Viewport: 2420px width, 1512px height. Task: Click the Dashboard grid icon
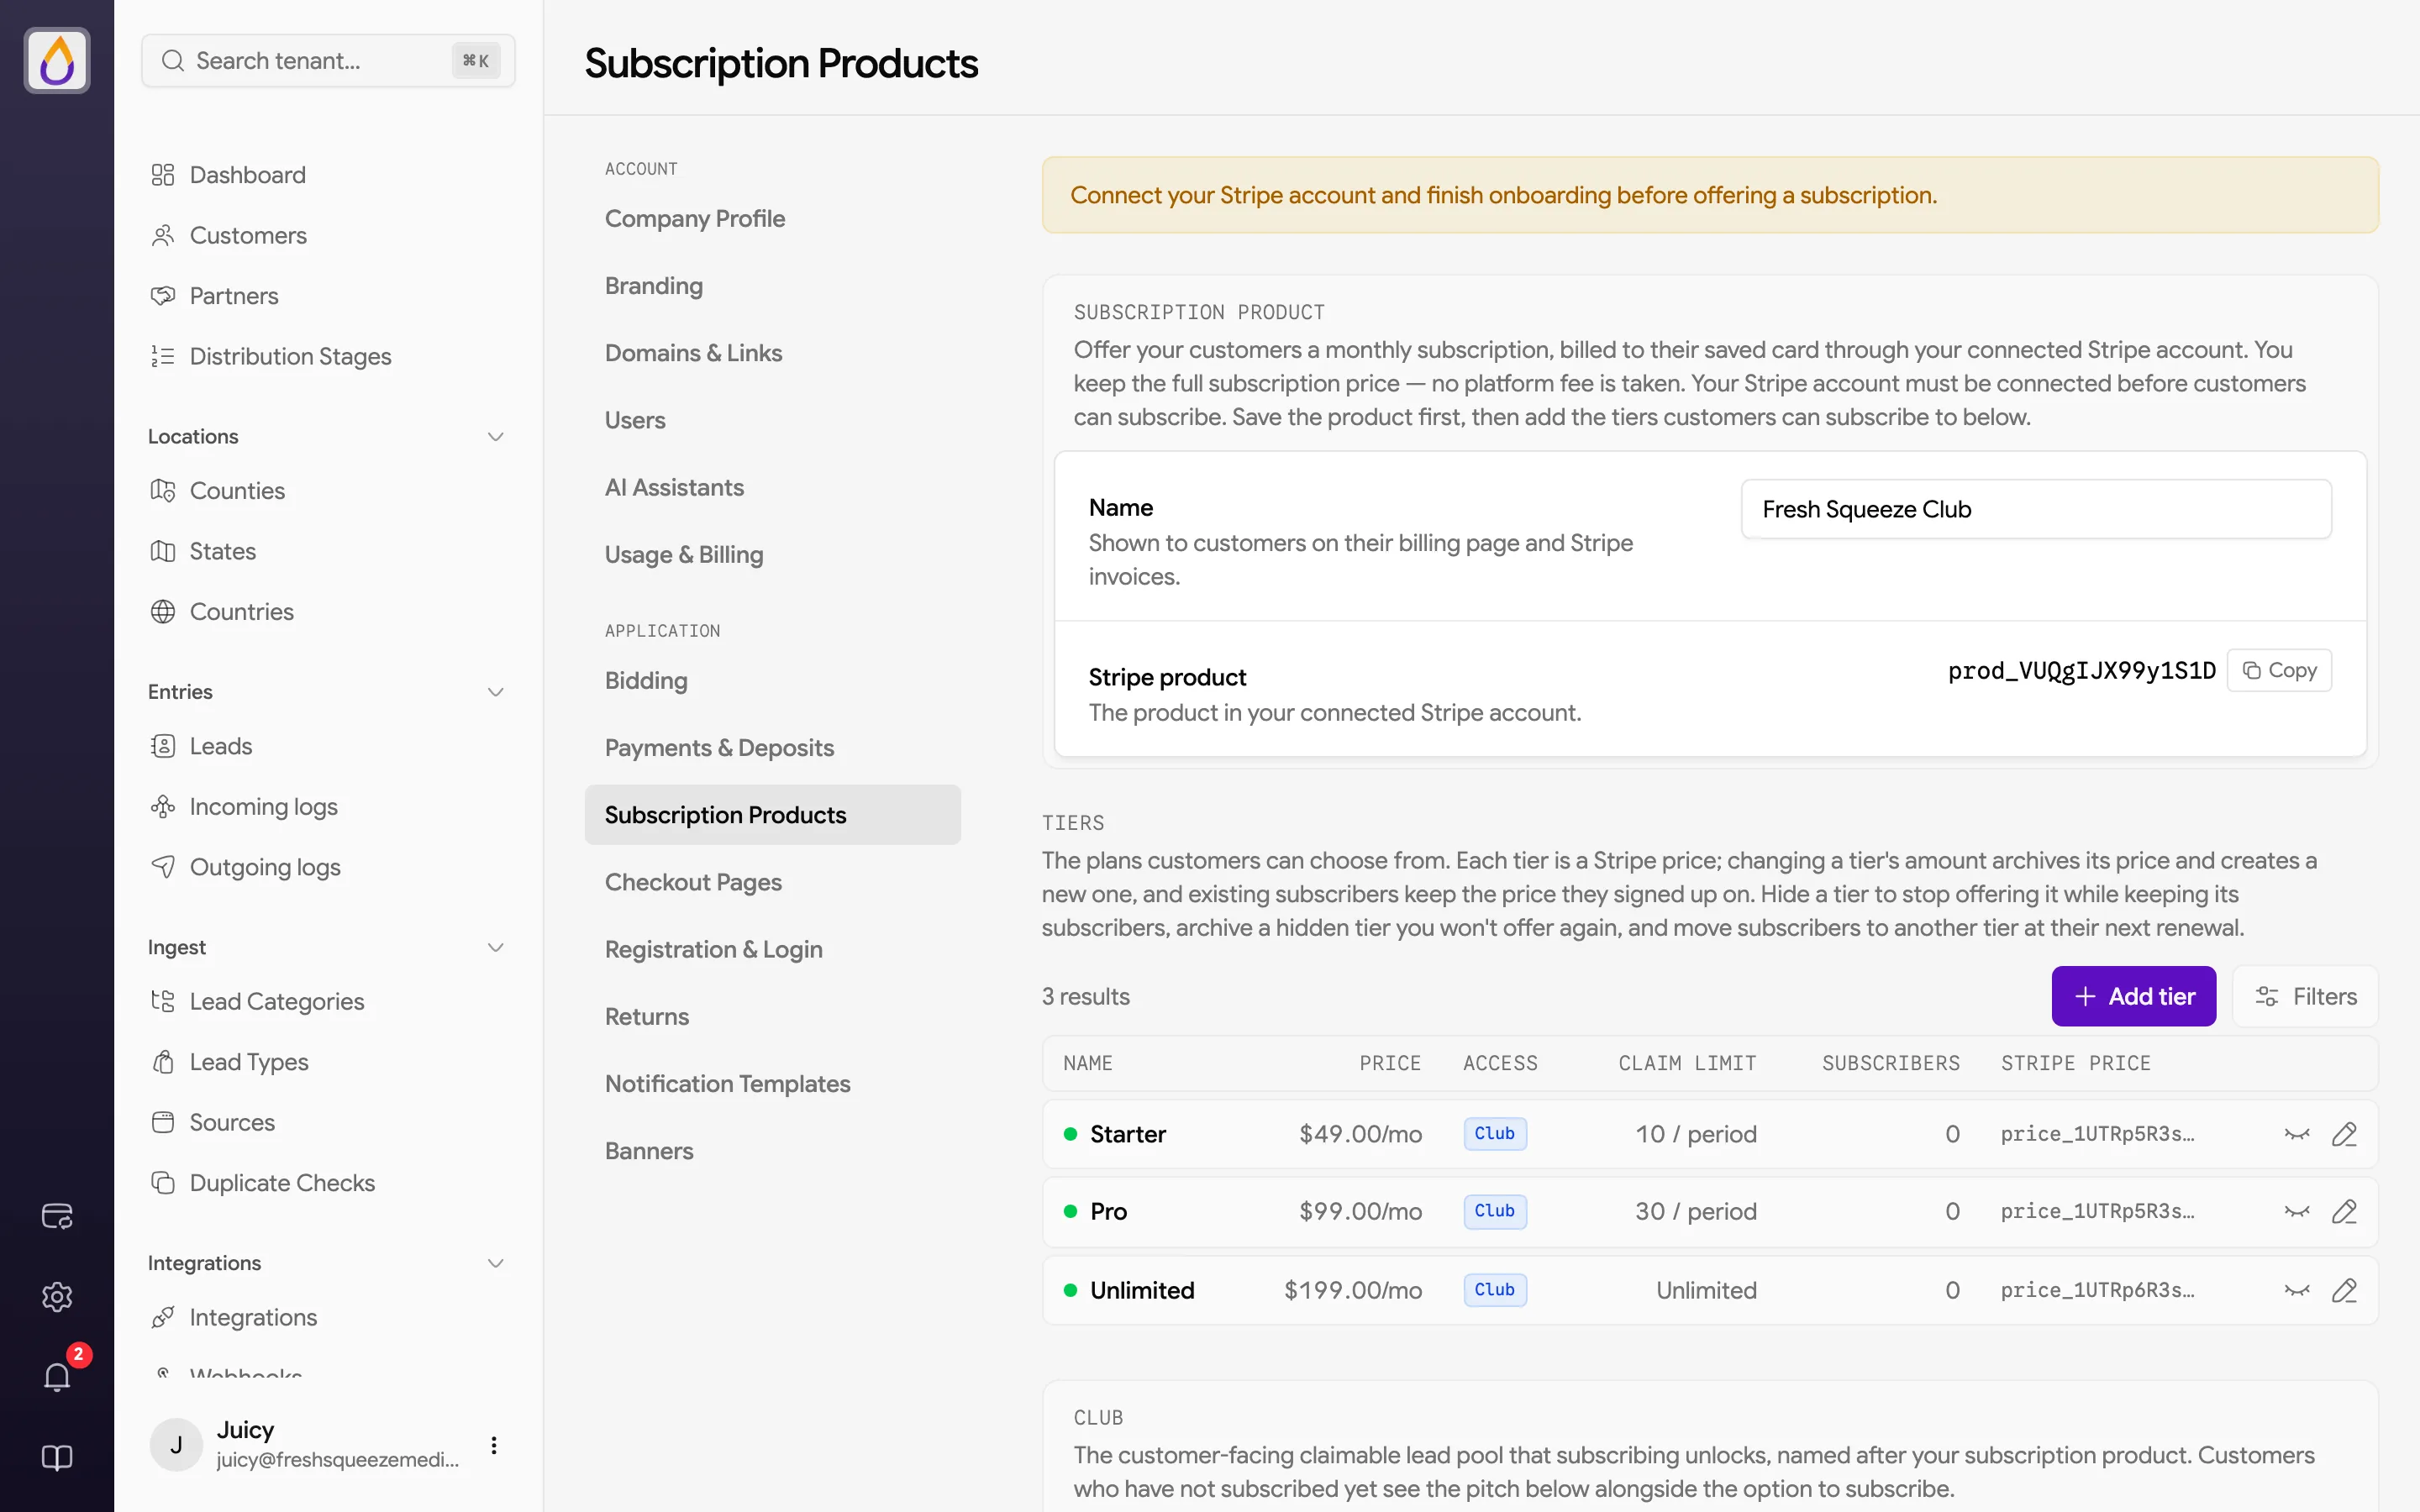163,175
